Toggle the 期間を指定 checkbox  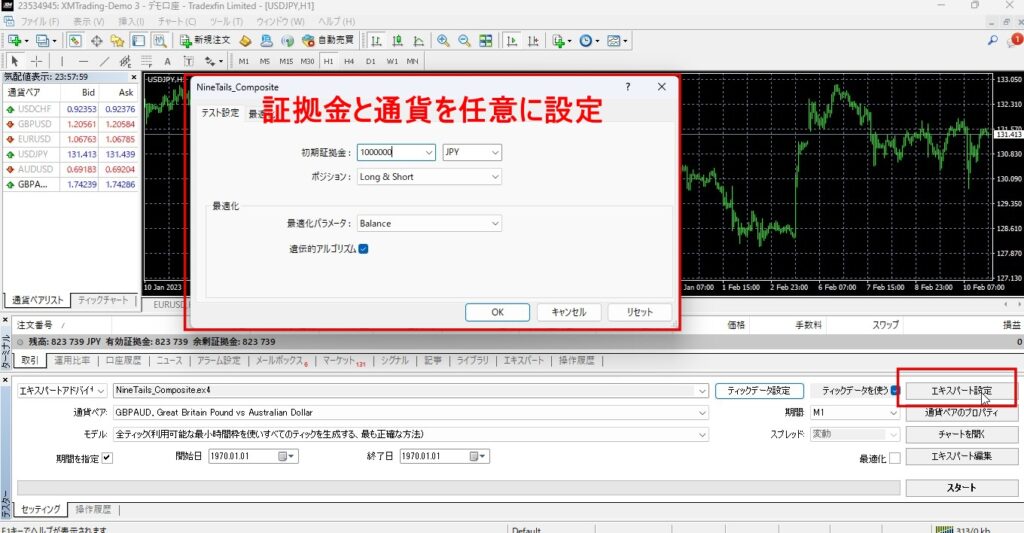click(x=107, y=458)
